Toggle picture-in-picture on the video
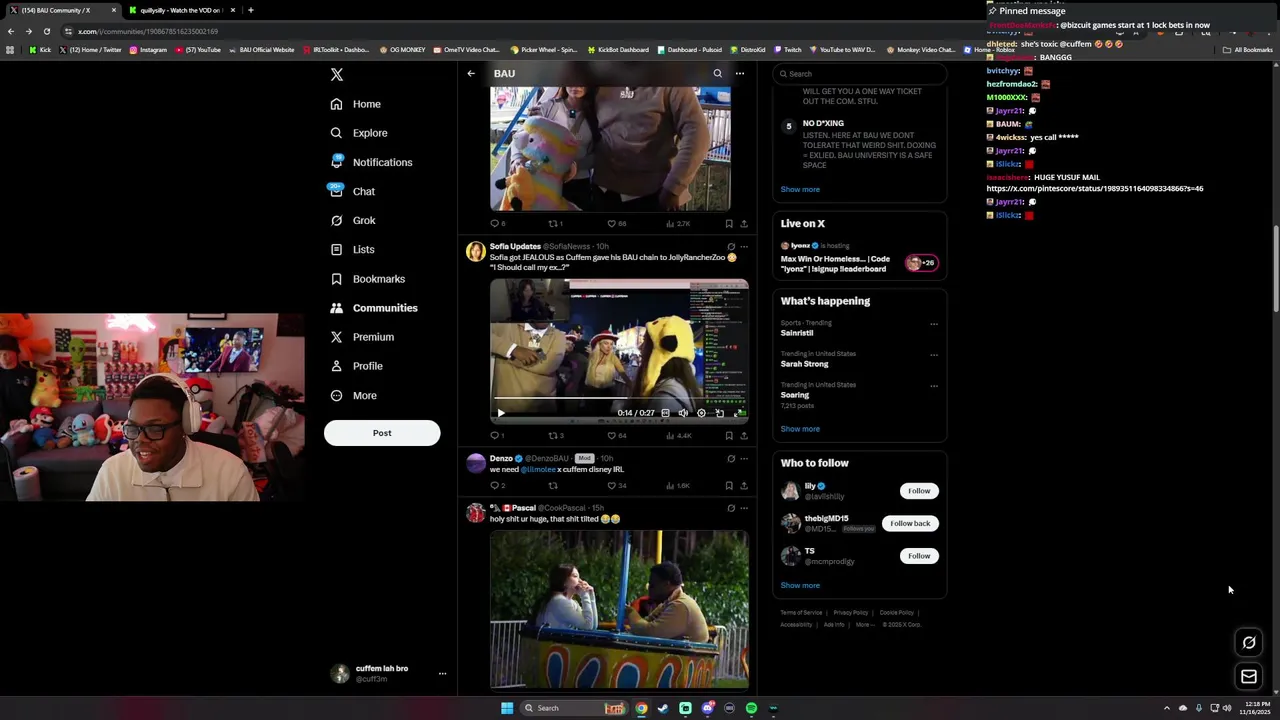 [x=719, y=413]
